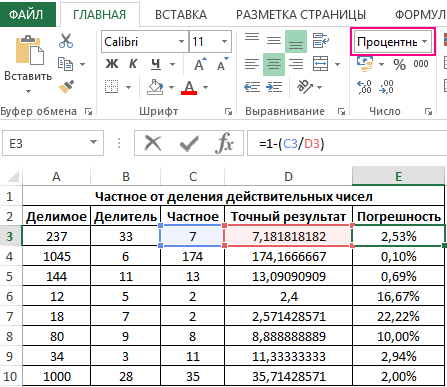
Task: Increase indent of cell content
Action: [274, 87]
